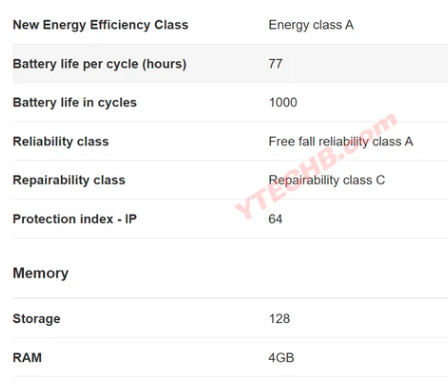
Task: Click the Storage row label
Action: (x=37, y=319)
